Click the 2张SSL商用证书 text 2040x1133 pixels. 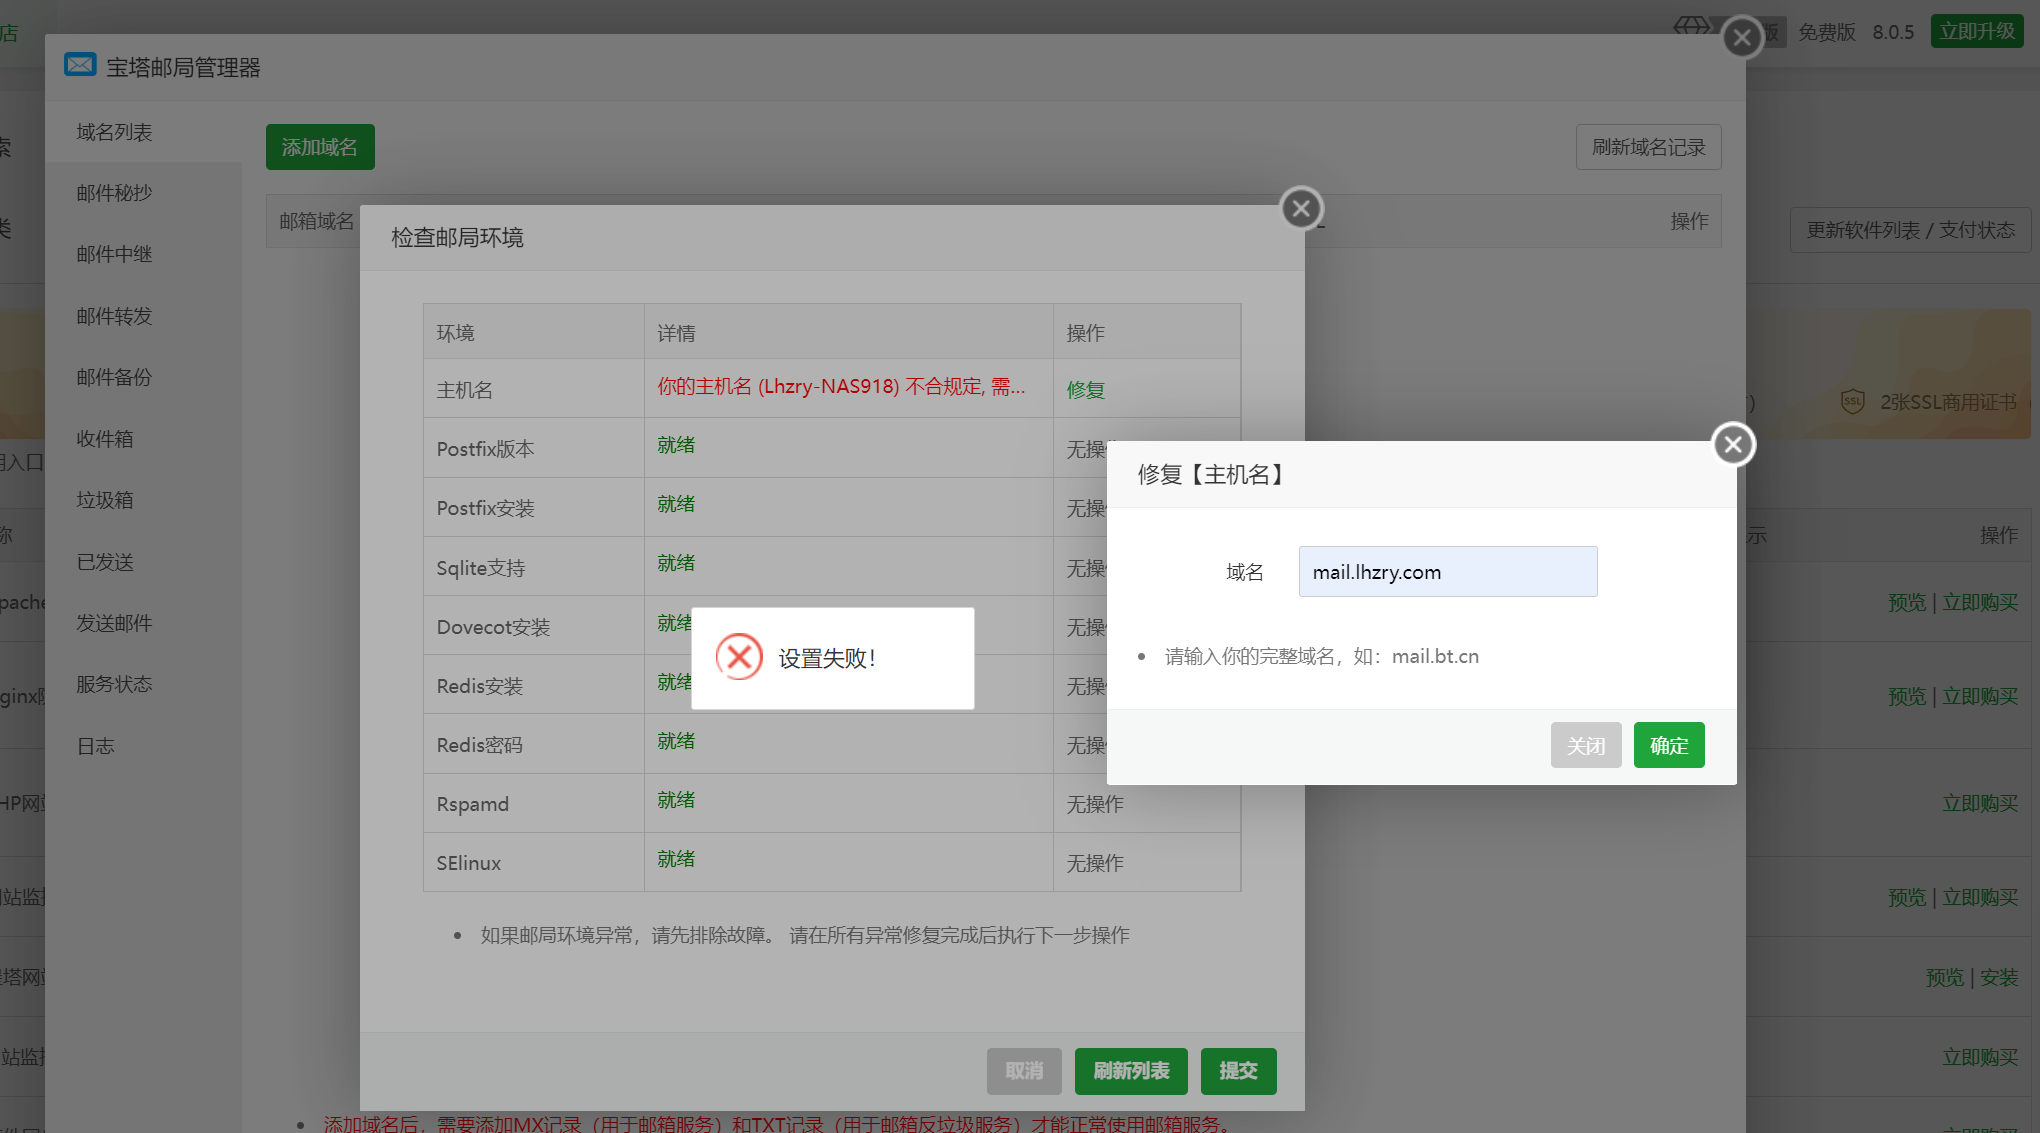[x=1948, y=402]
